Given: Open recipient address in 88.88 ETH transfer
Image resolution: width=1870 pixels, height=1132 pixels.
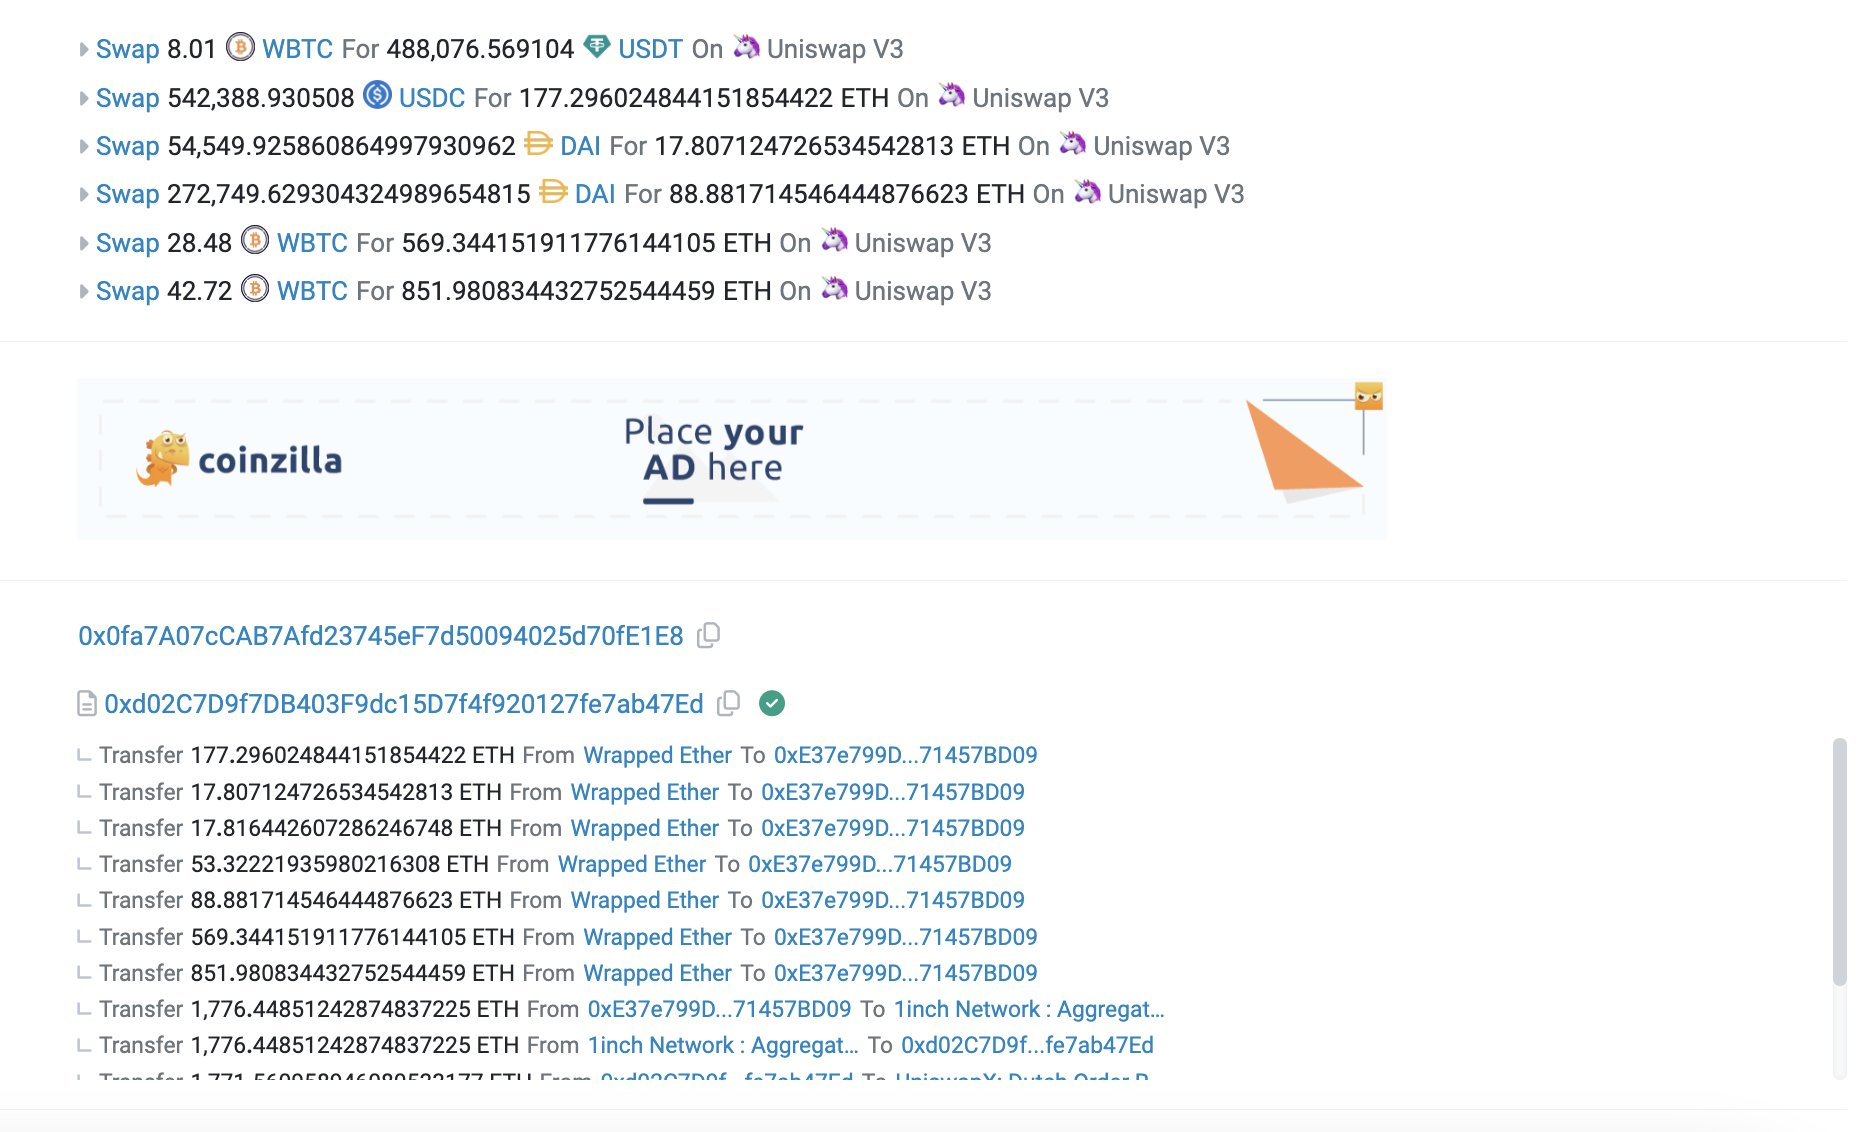Looking at the screenshot, I should pyautogui.click(x=892, y=900).
